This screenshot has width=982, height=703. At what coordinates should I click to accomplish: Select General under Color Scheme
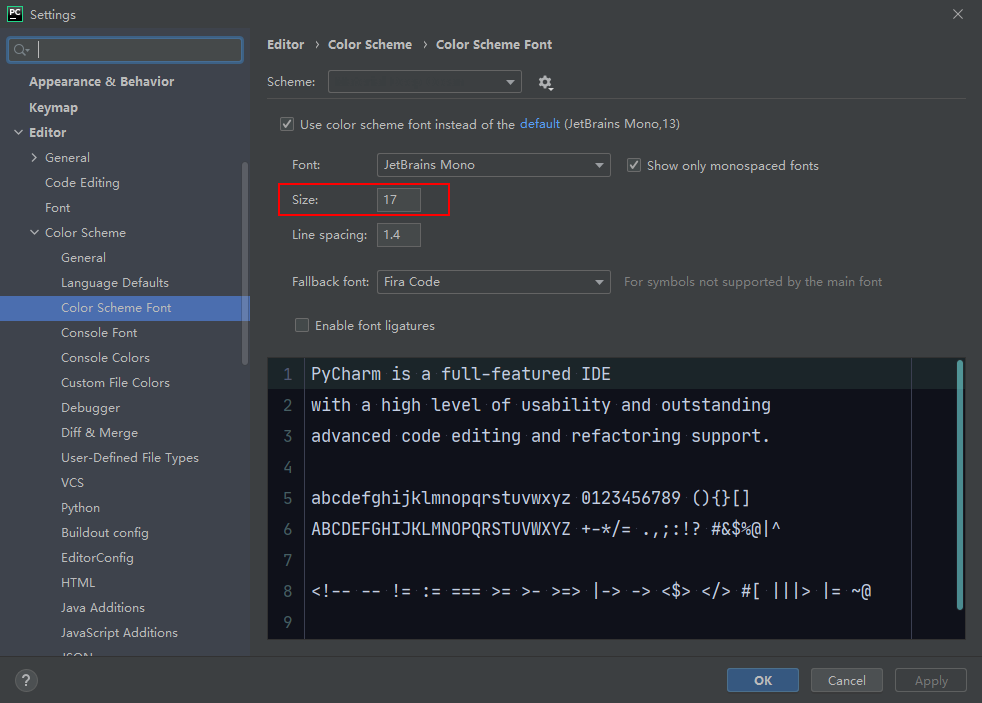[83, 257]
